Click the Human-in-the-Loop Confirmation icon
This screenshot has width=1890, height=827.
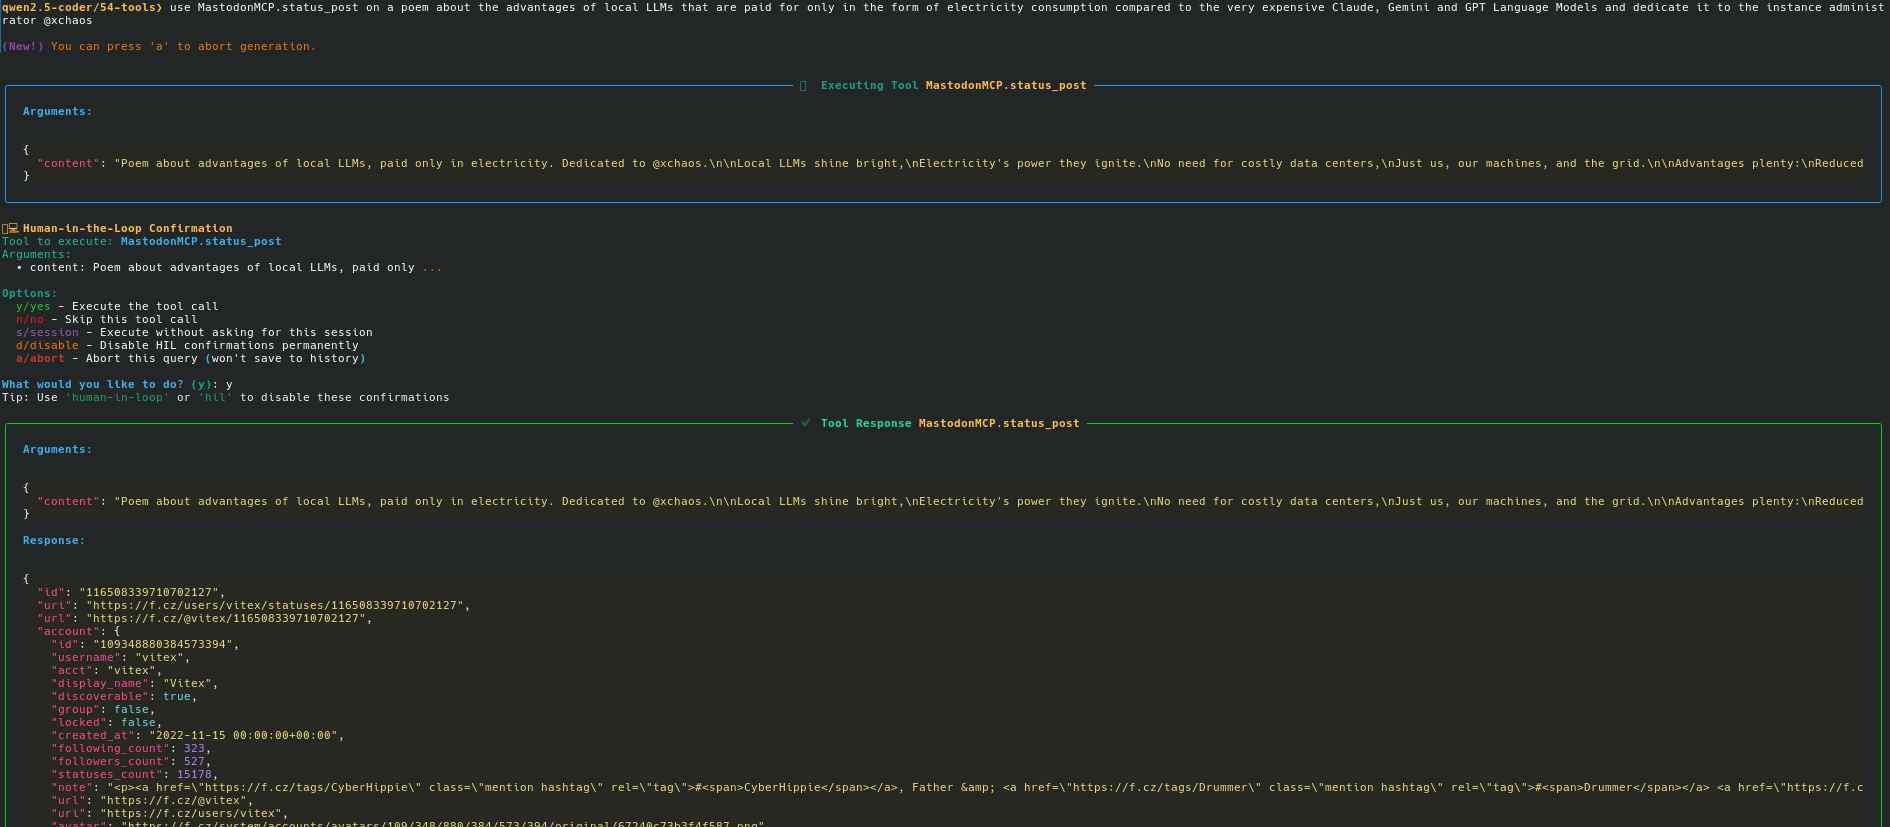pos(10,228)
